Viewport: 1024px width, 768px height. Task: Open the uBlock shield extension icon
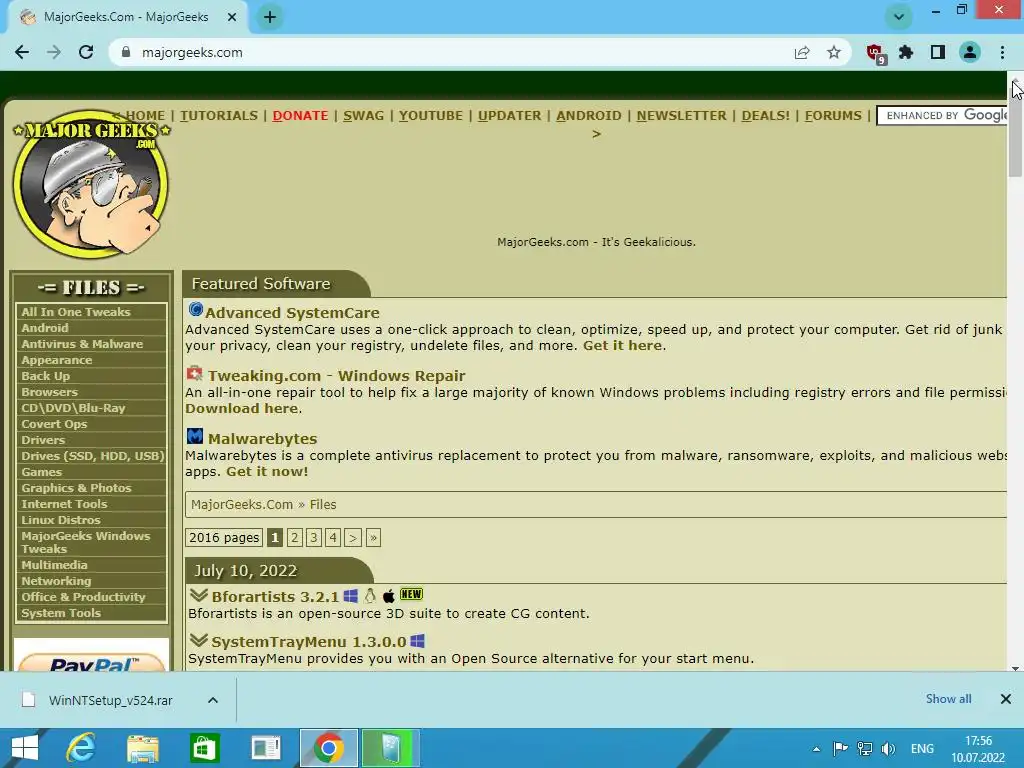point(874,53)
